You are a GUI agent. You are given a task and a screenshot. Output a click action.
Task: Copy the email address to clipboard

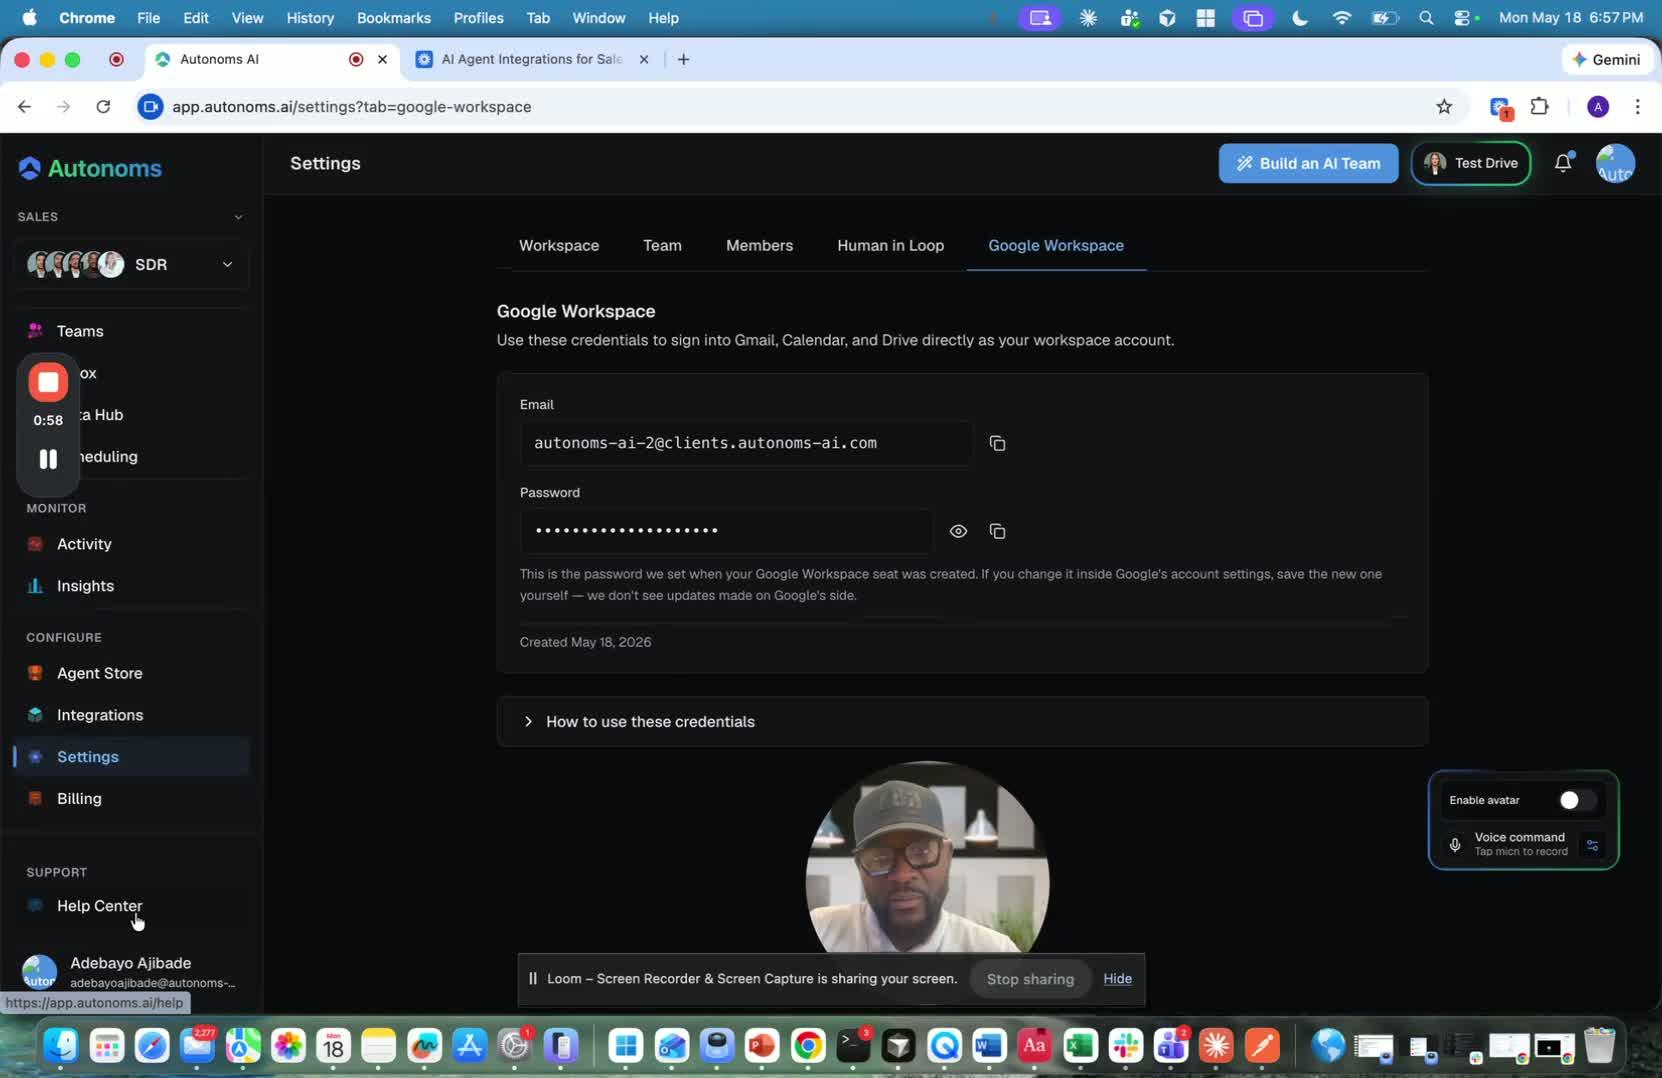[x=997, y=443]
